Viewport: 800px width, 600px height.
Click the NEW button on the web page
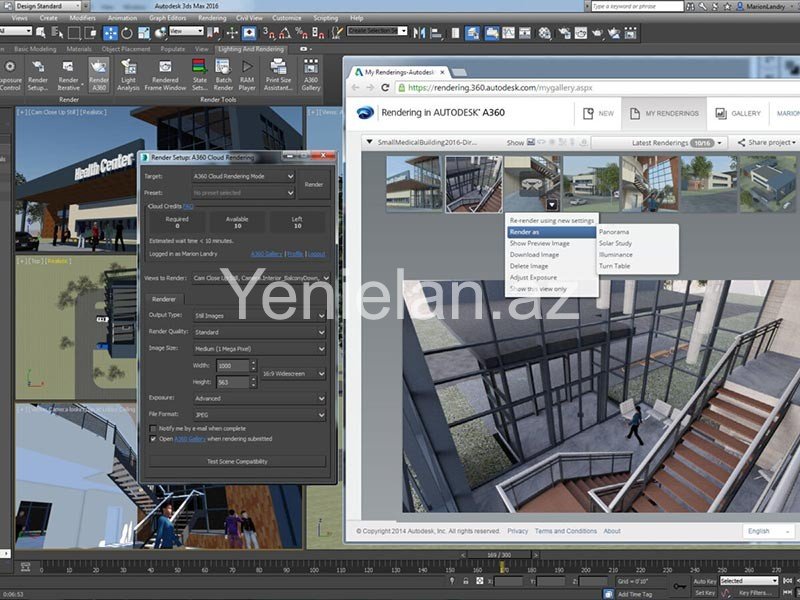(x=598, y=113)
